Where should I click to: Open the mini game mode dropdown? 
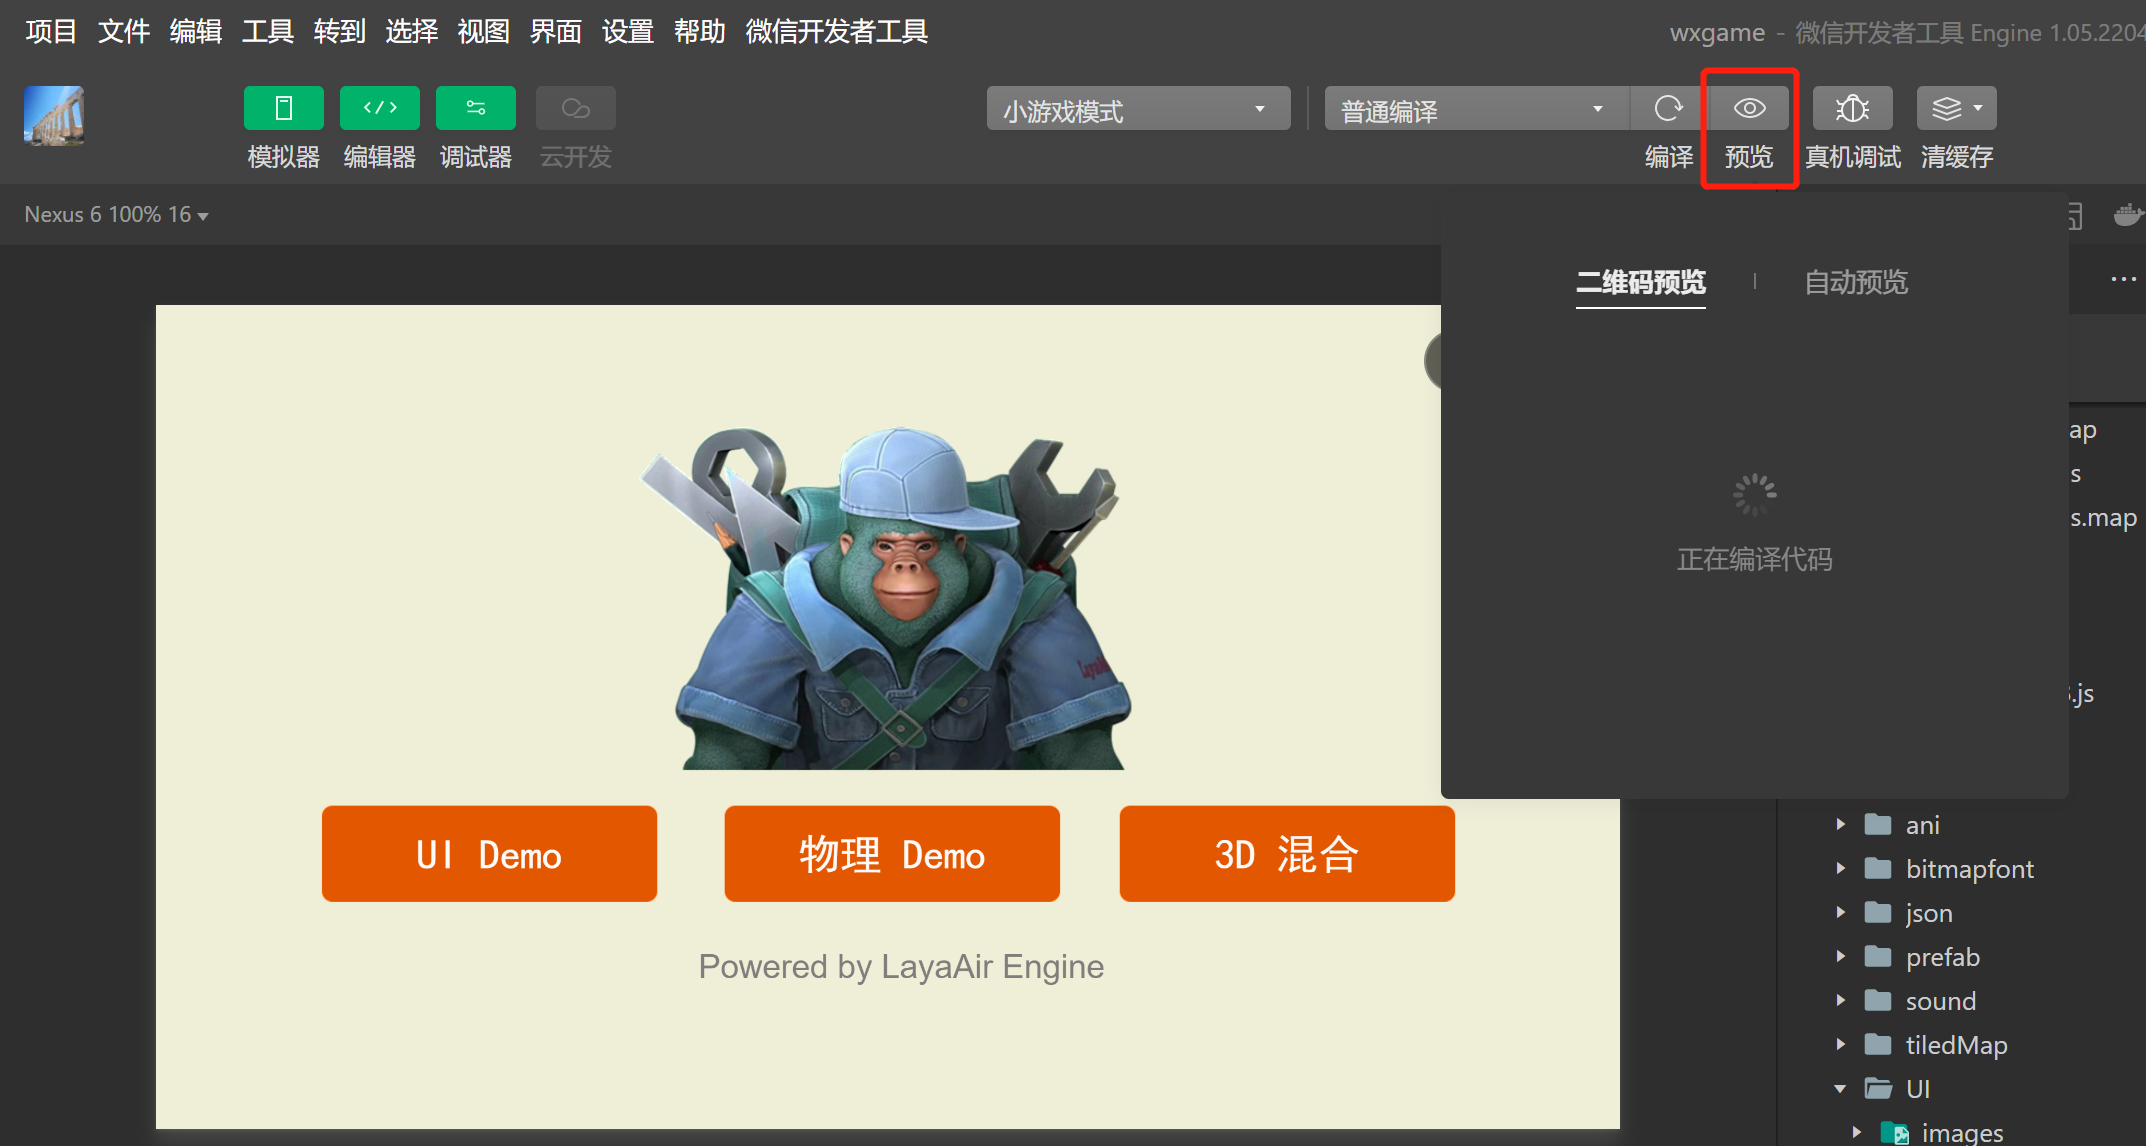tap(1138, 109)
